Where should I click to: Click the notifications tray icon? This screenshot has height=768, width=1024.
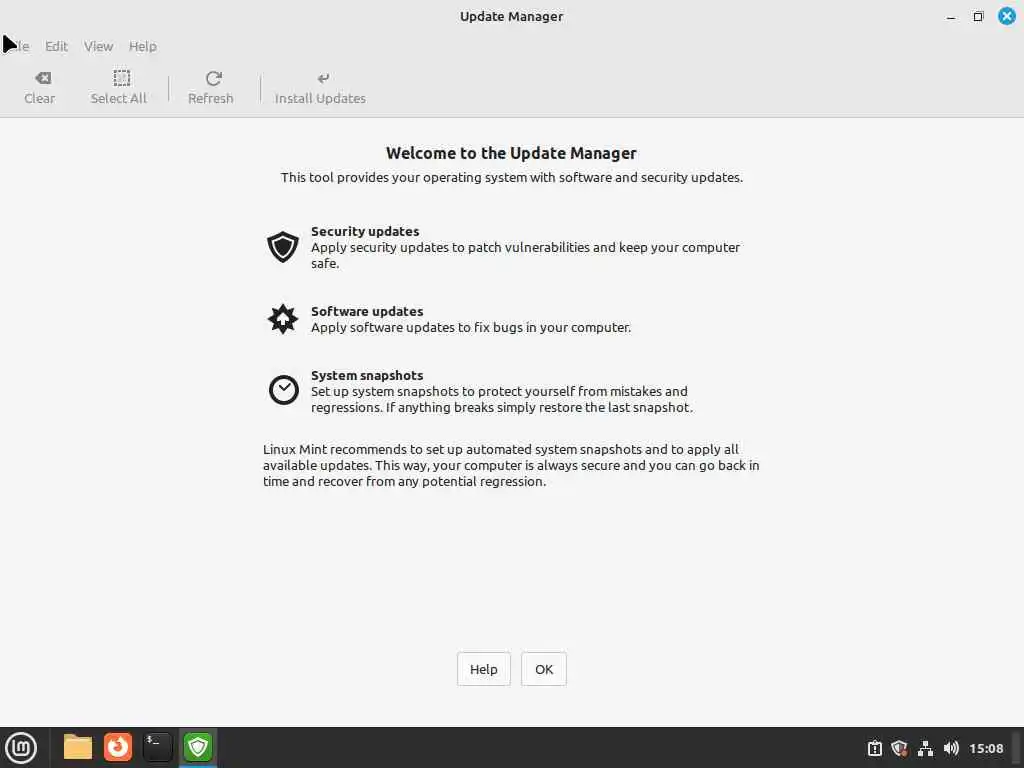tap(874, 748)
